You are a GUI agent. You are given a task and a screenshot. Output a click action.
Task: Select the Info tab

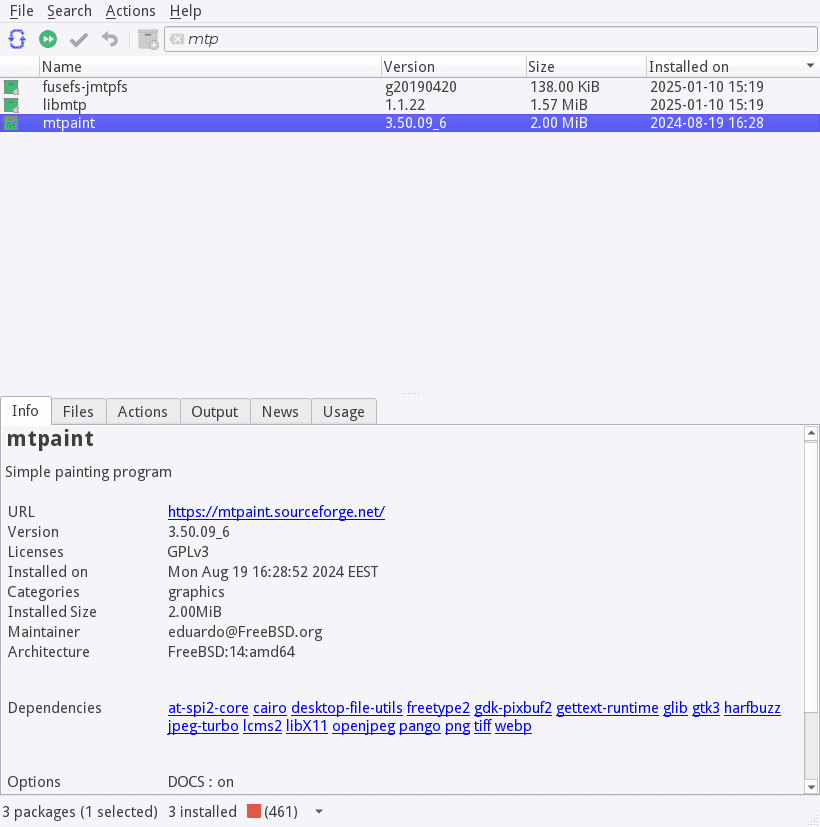coord(25,410)
